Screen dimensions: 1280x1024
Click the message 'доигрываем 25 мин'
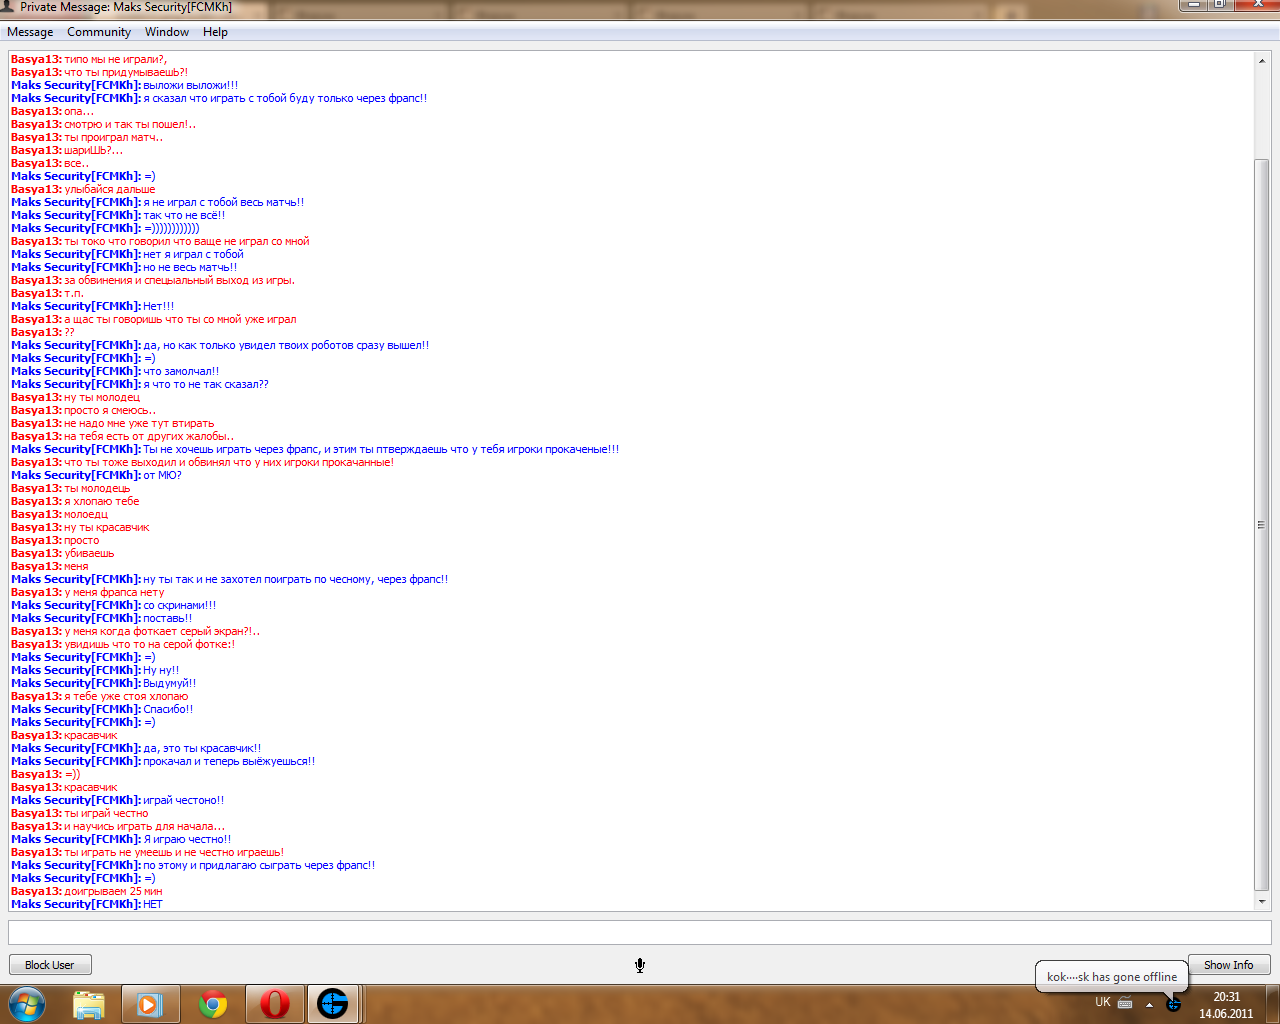[x=113, y=891]
